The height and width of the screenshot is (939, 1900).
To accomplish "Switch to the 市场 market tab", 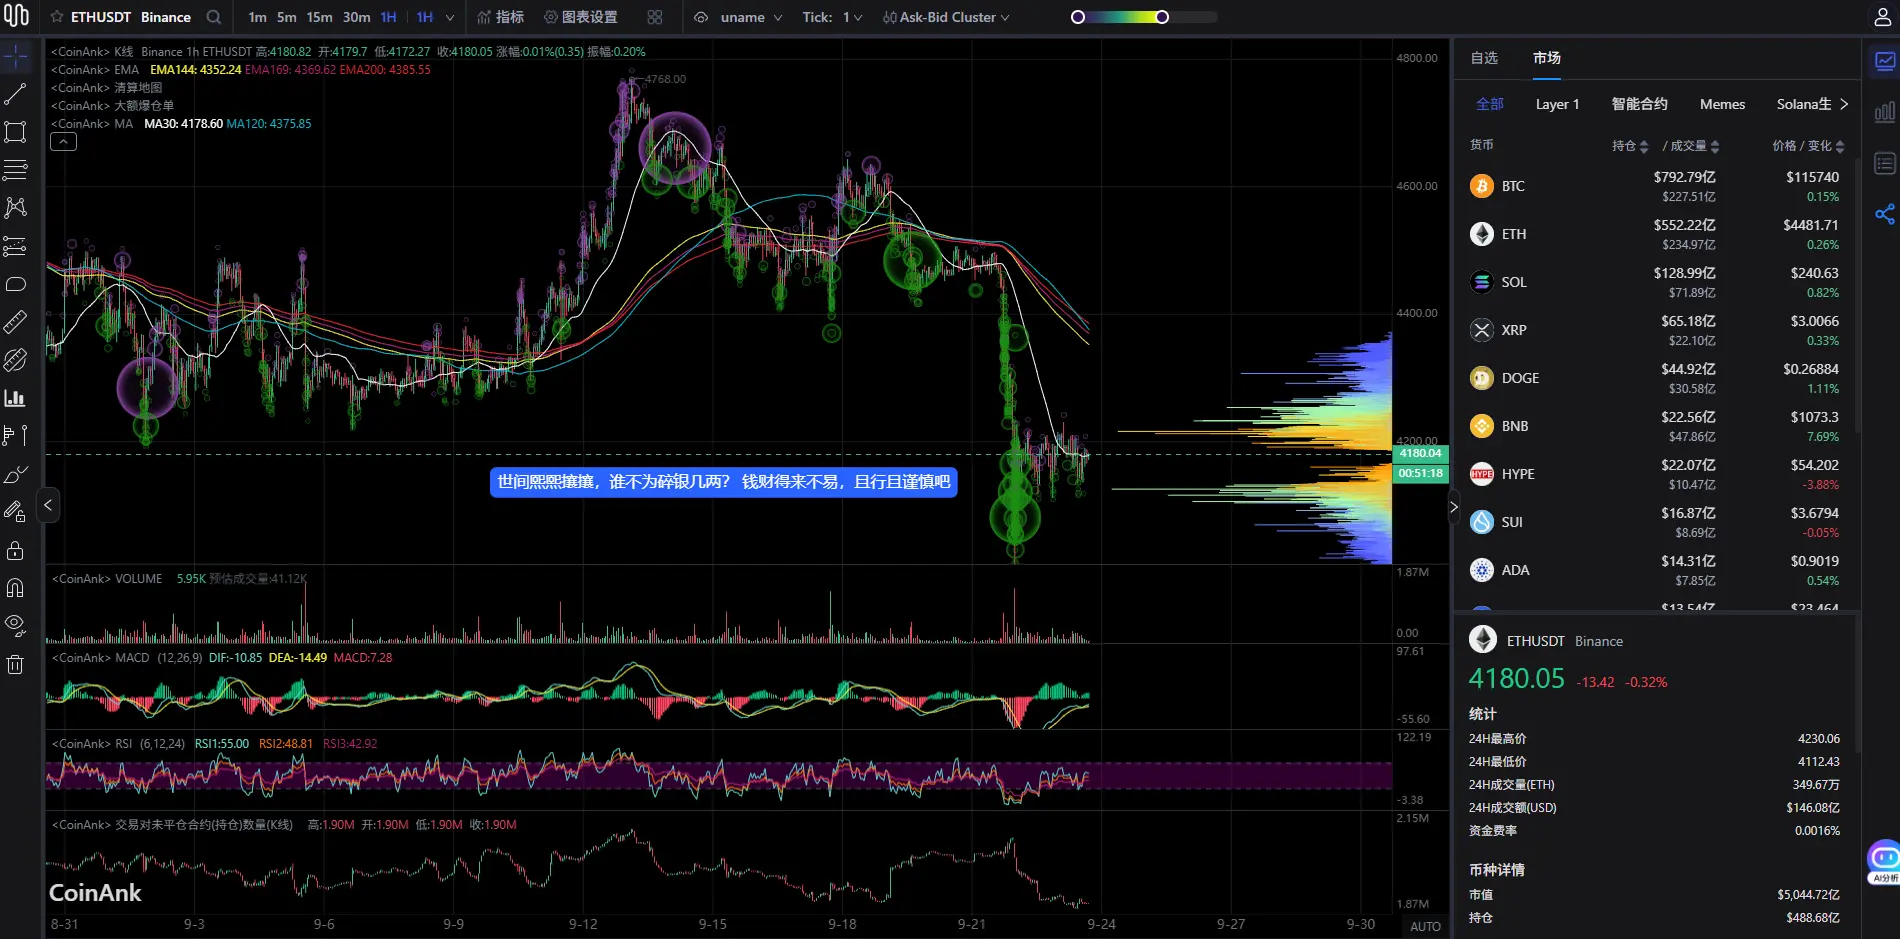I will coord(1547,58).
